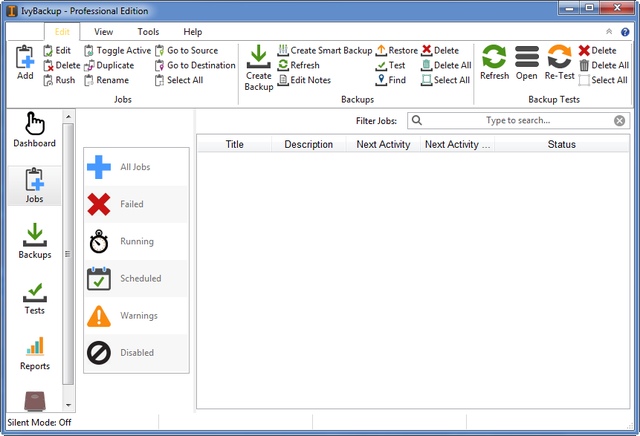This screenshot has width=640, height=436.
Task: Click Create Smart Backup
Action: tap(325, 50)
